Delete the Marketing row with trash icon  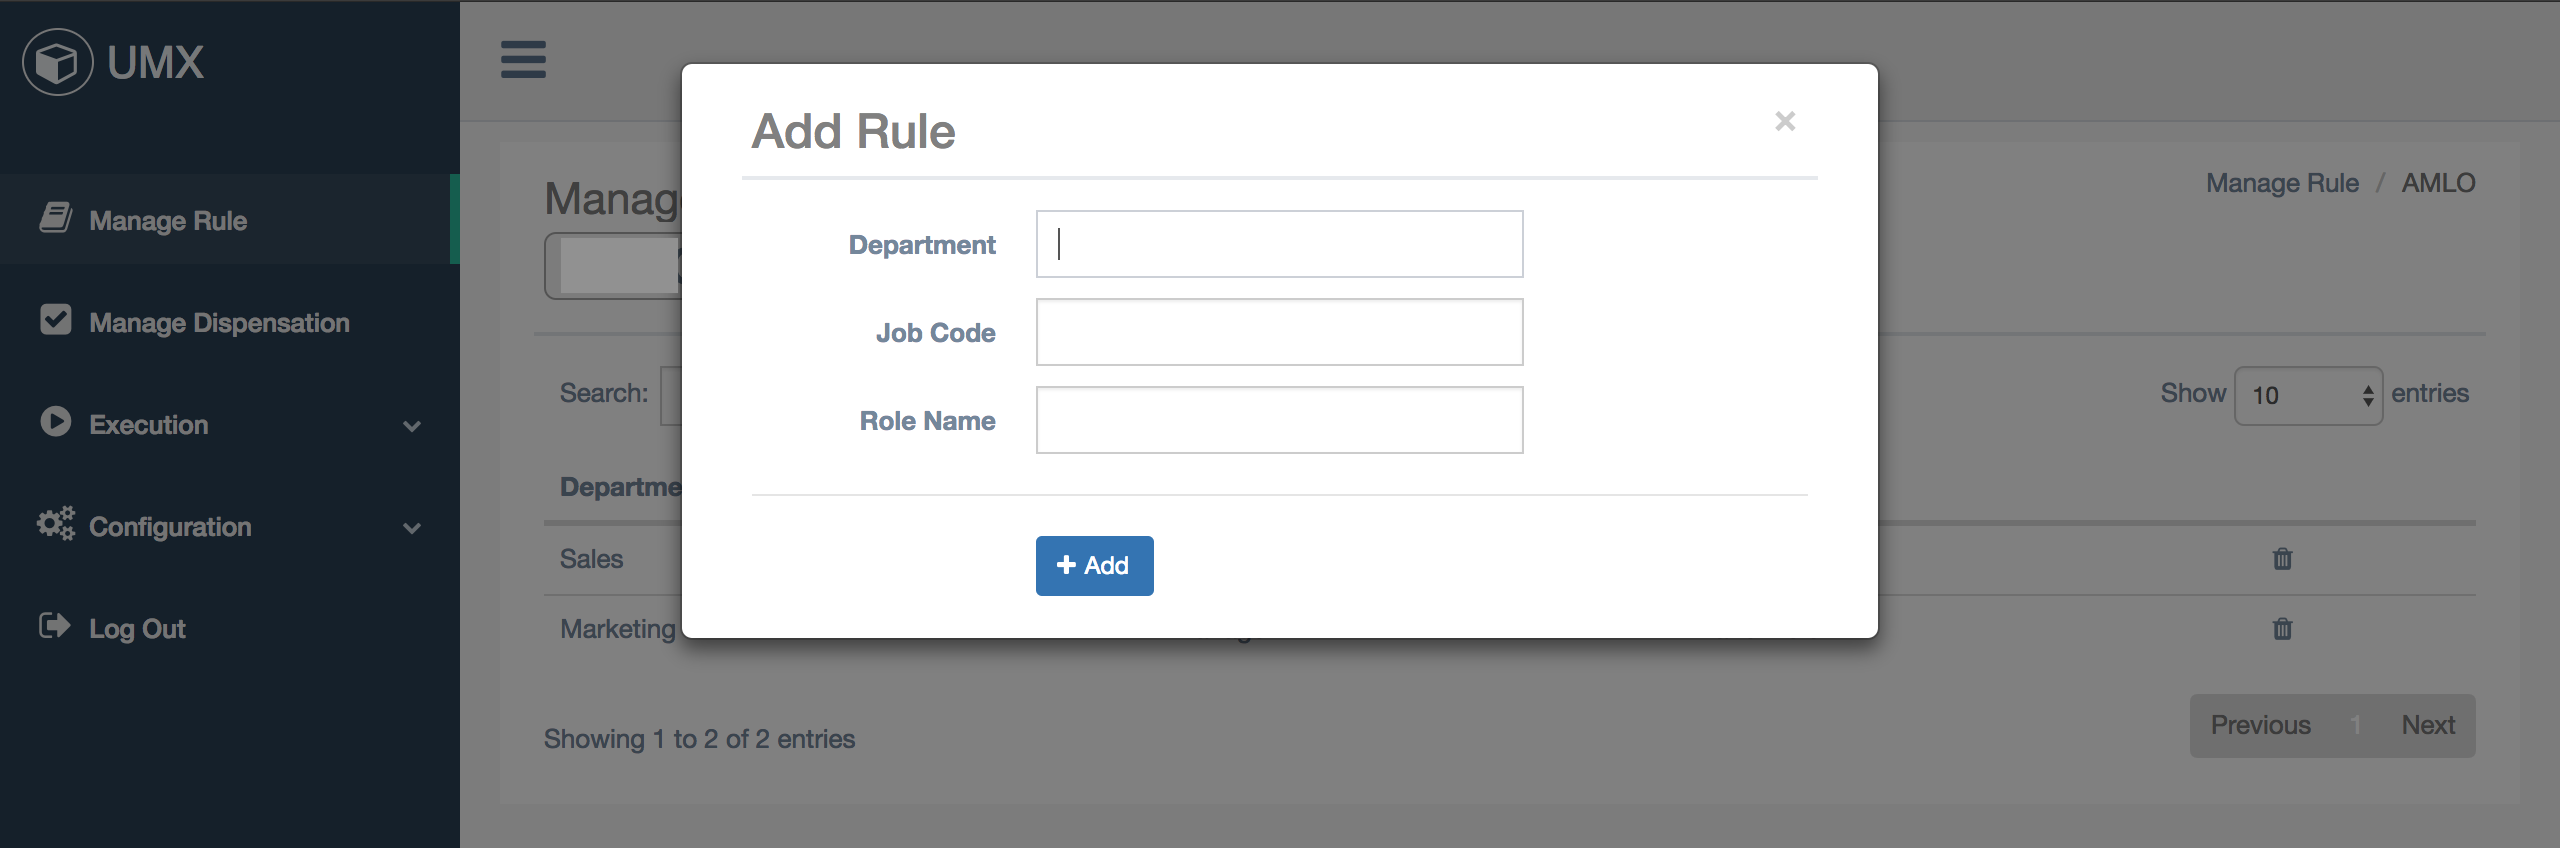pyautogui.click(x=2282, y=629)
